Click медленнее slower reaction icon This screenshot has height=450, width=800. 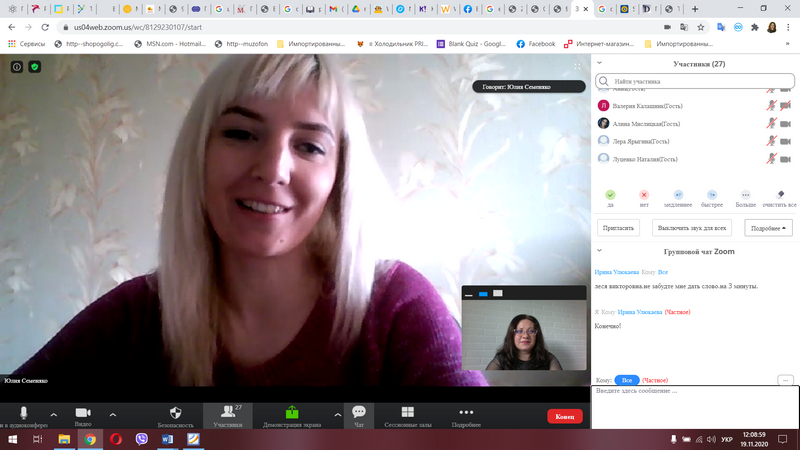click(x=678, y=195)
